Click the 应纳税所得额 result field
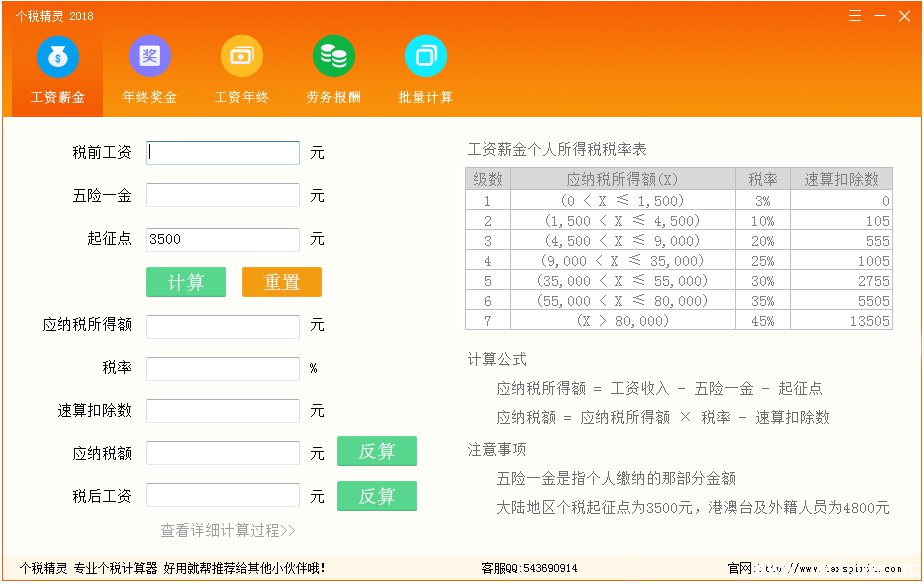 point(223,326)
